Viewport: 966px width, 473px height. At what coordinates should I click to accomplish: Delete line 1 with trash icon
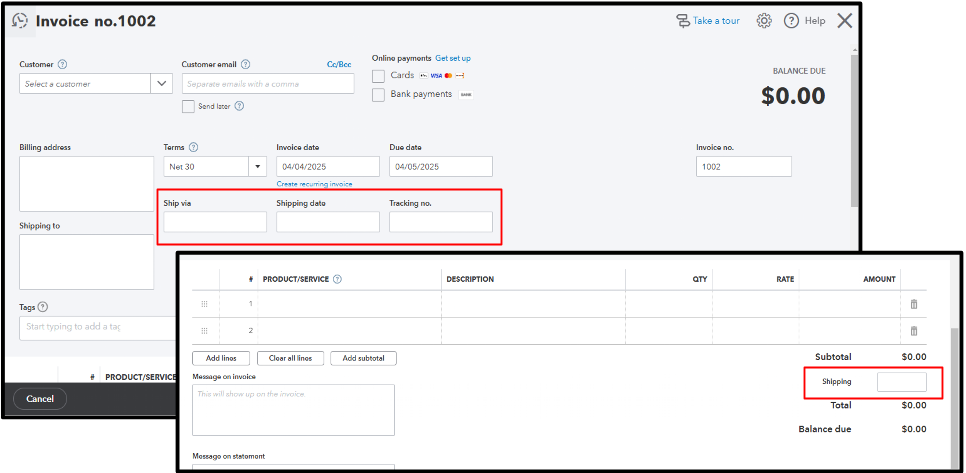[914, 304]
